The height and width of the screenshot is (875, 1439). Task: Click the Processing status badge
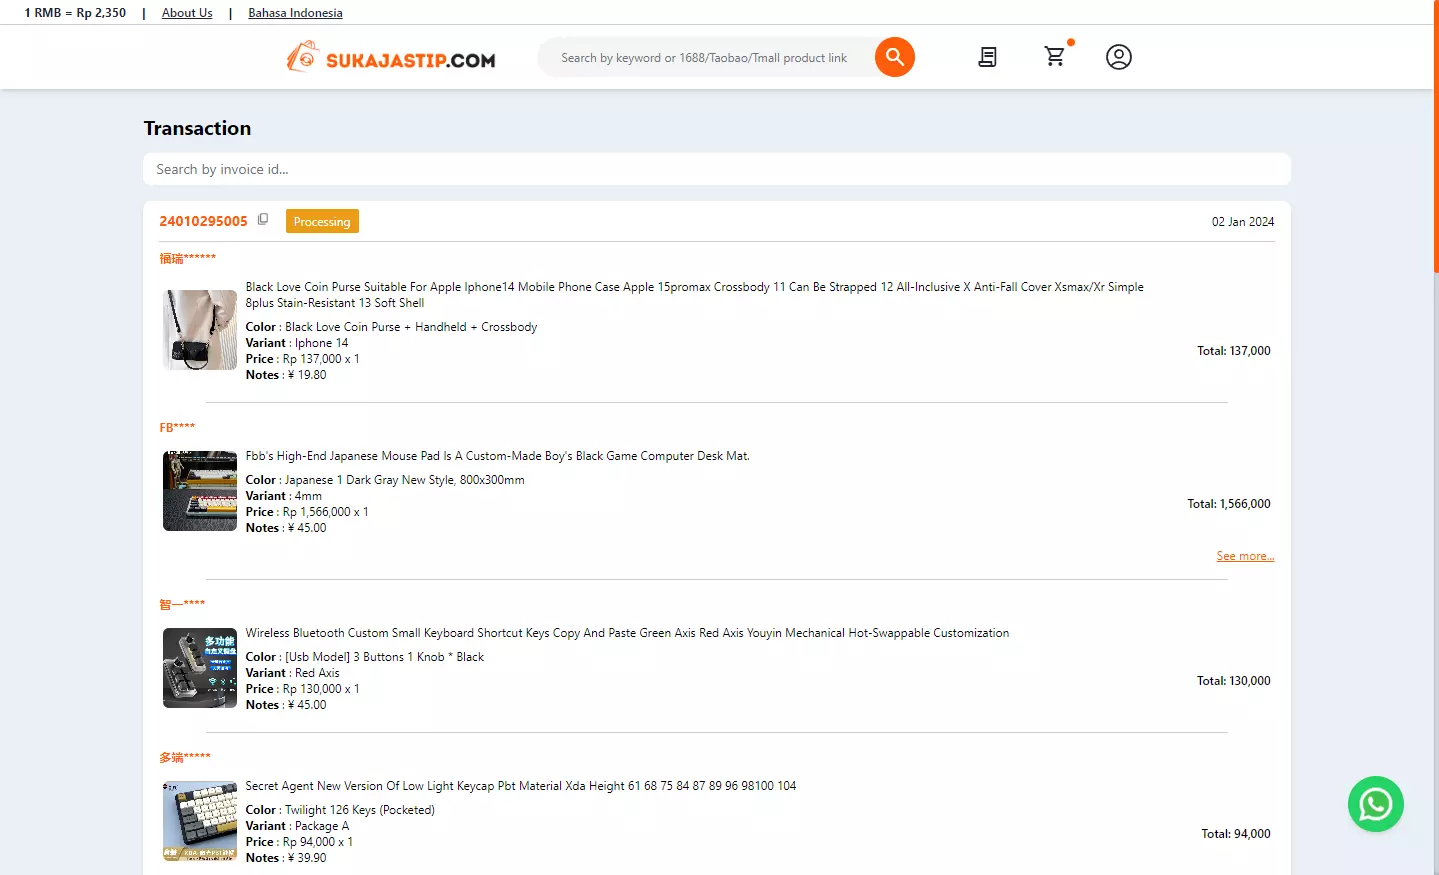(322, 221)
